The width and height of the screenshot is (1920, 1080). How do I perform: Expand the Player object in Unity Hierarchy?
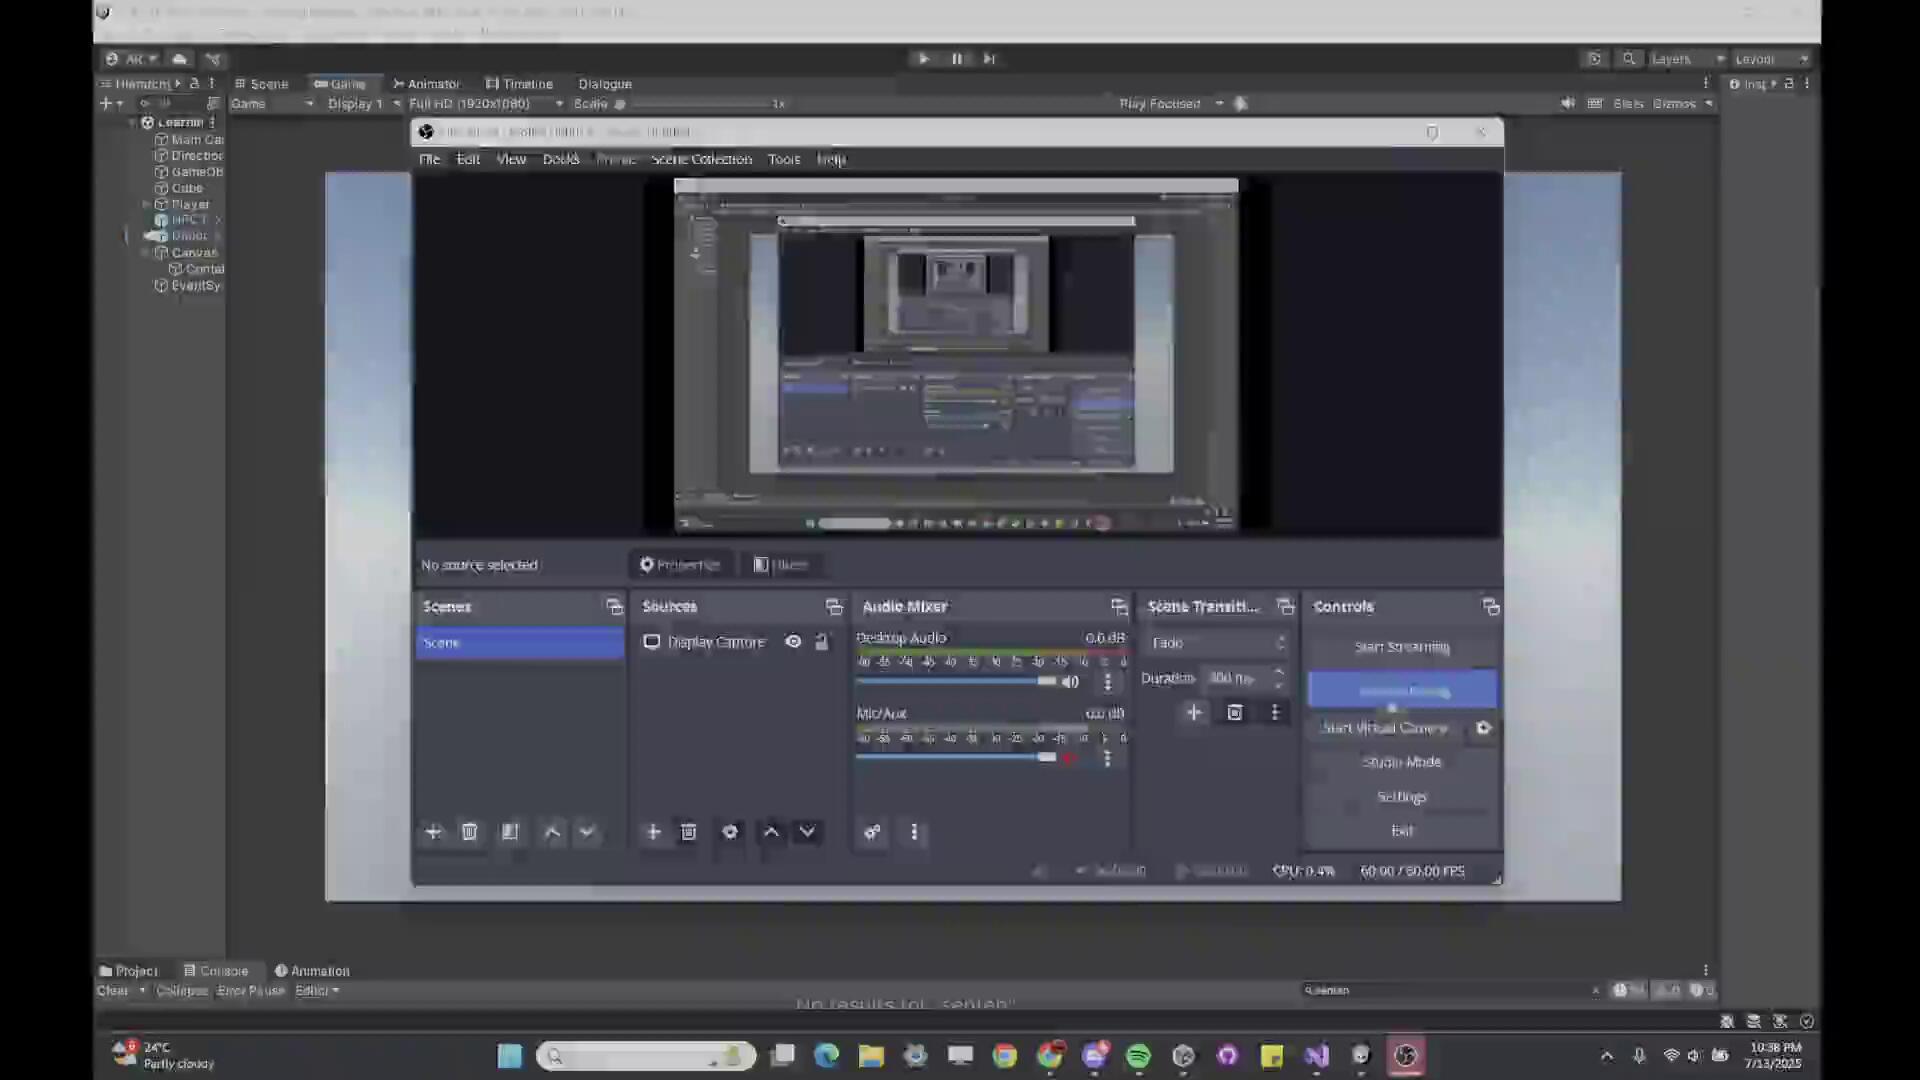[x=146, y=204]
